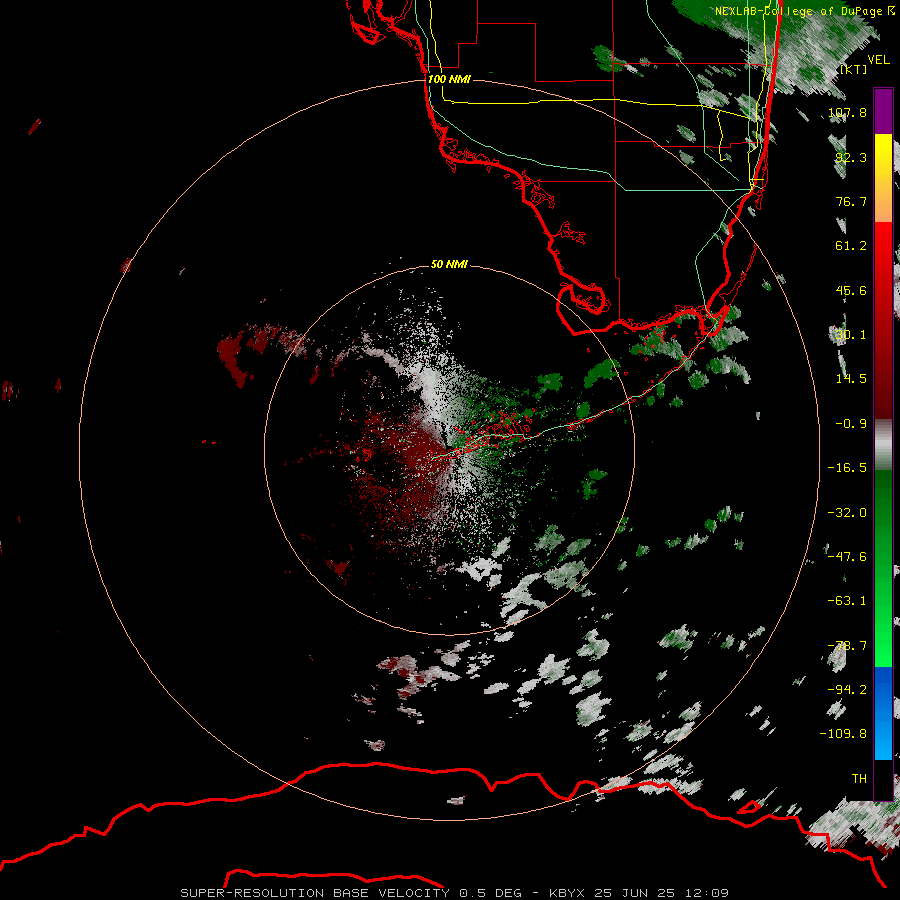900x900 pixels.
Task: Select the 45.6 velocity scale value
Action: (851, 290)
